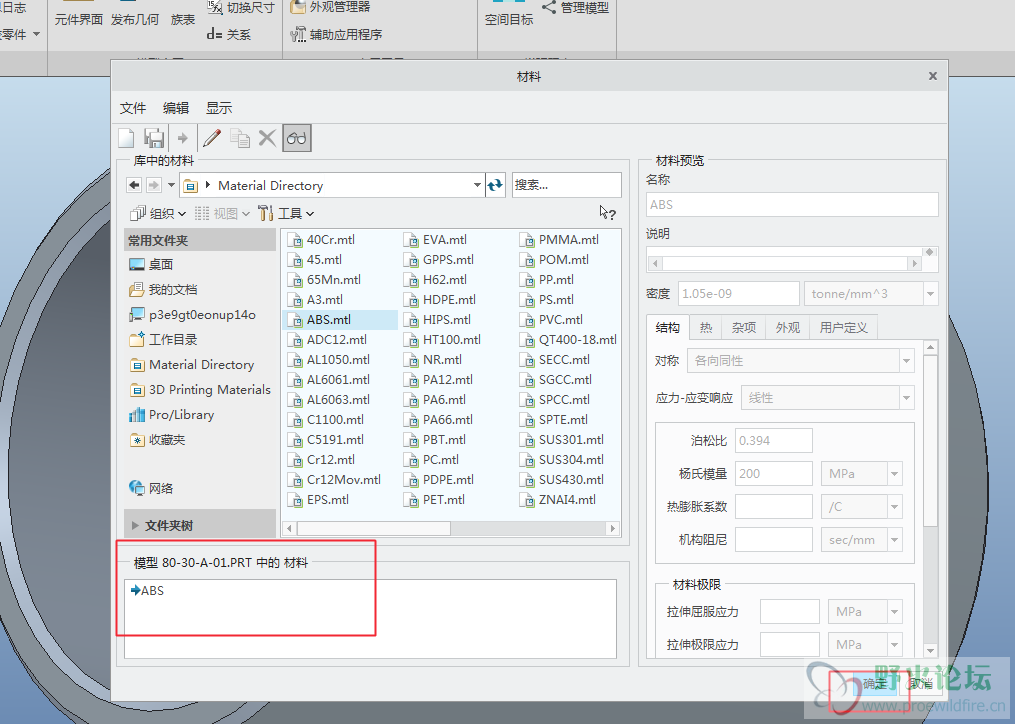Click the context help cursor icon

click(607, 213)
